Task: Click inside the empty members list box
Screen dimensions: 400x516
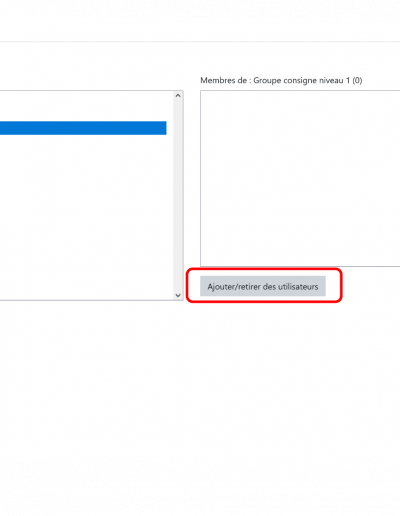Action: 300,178
